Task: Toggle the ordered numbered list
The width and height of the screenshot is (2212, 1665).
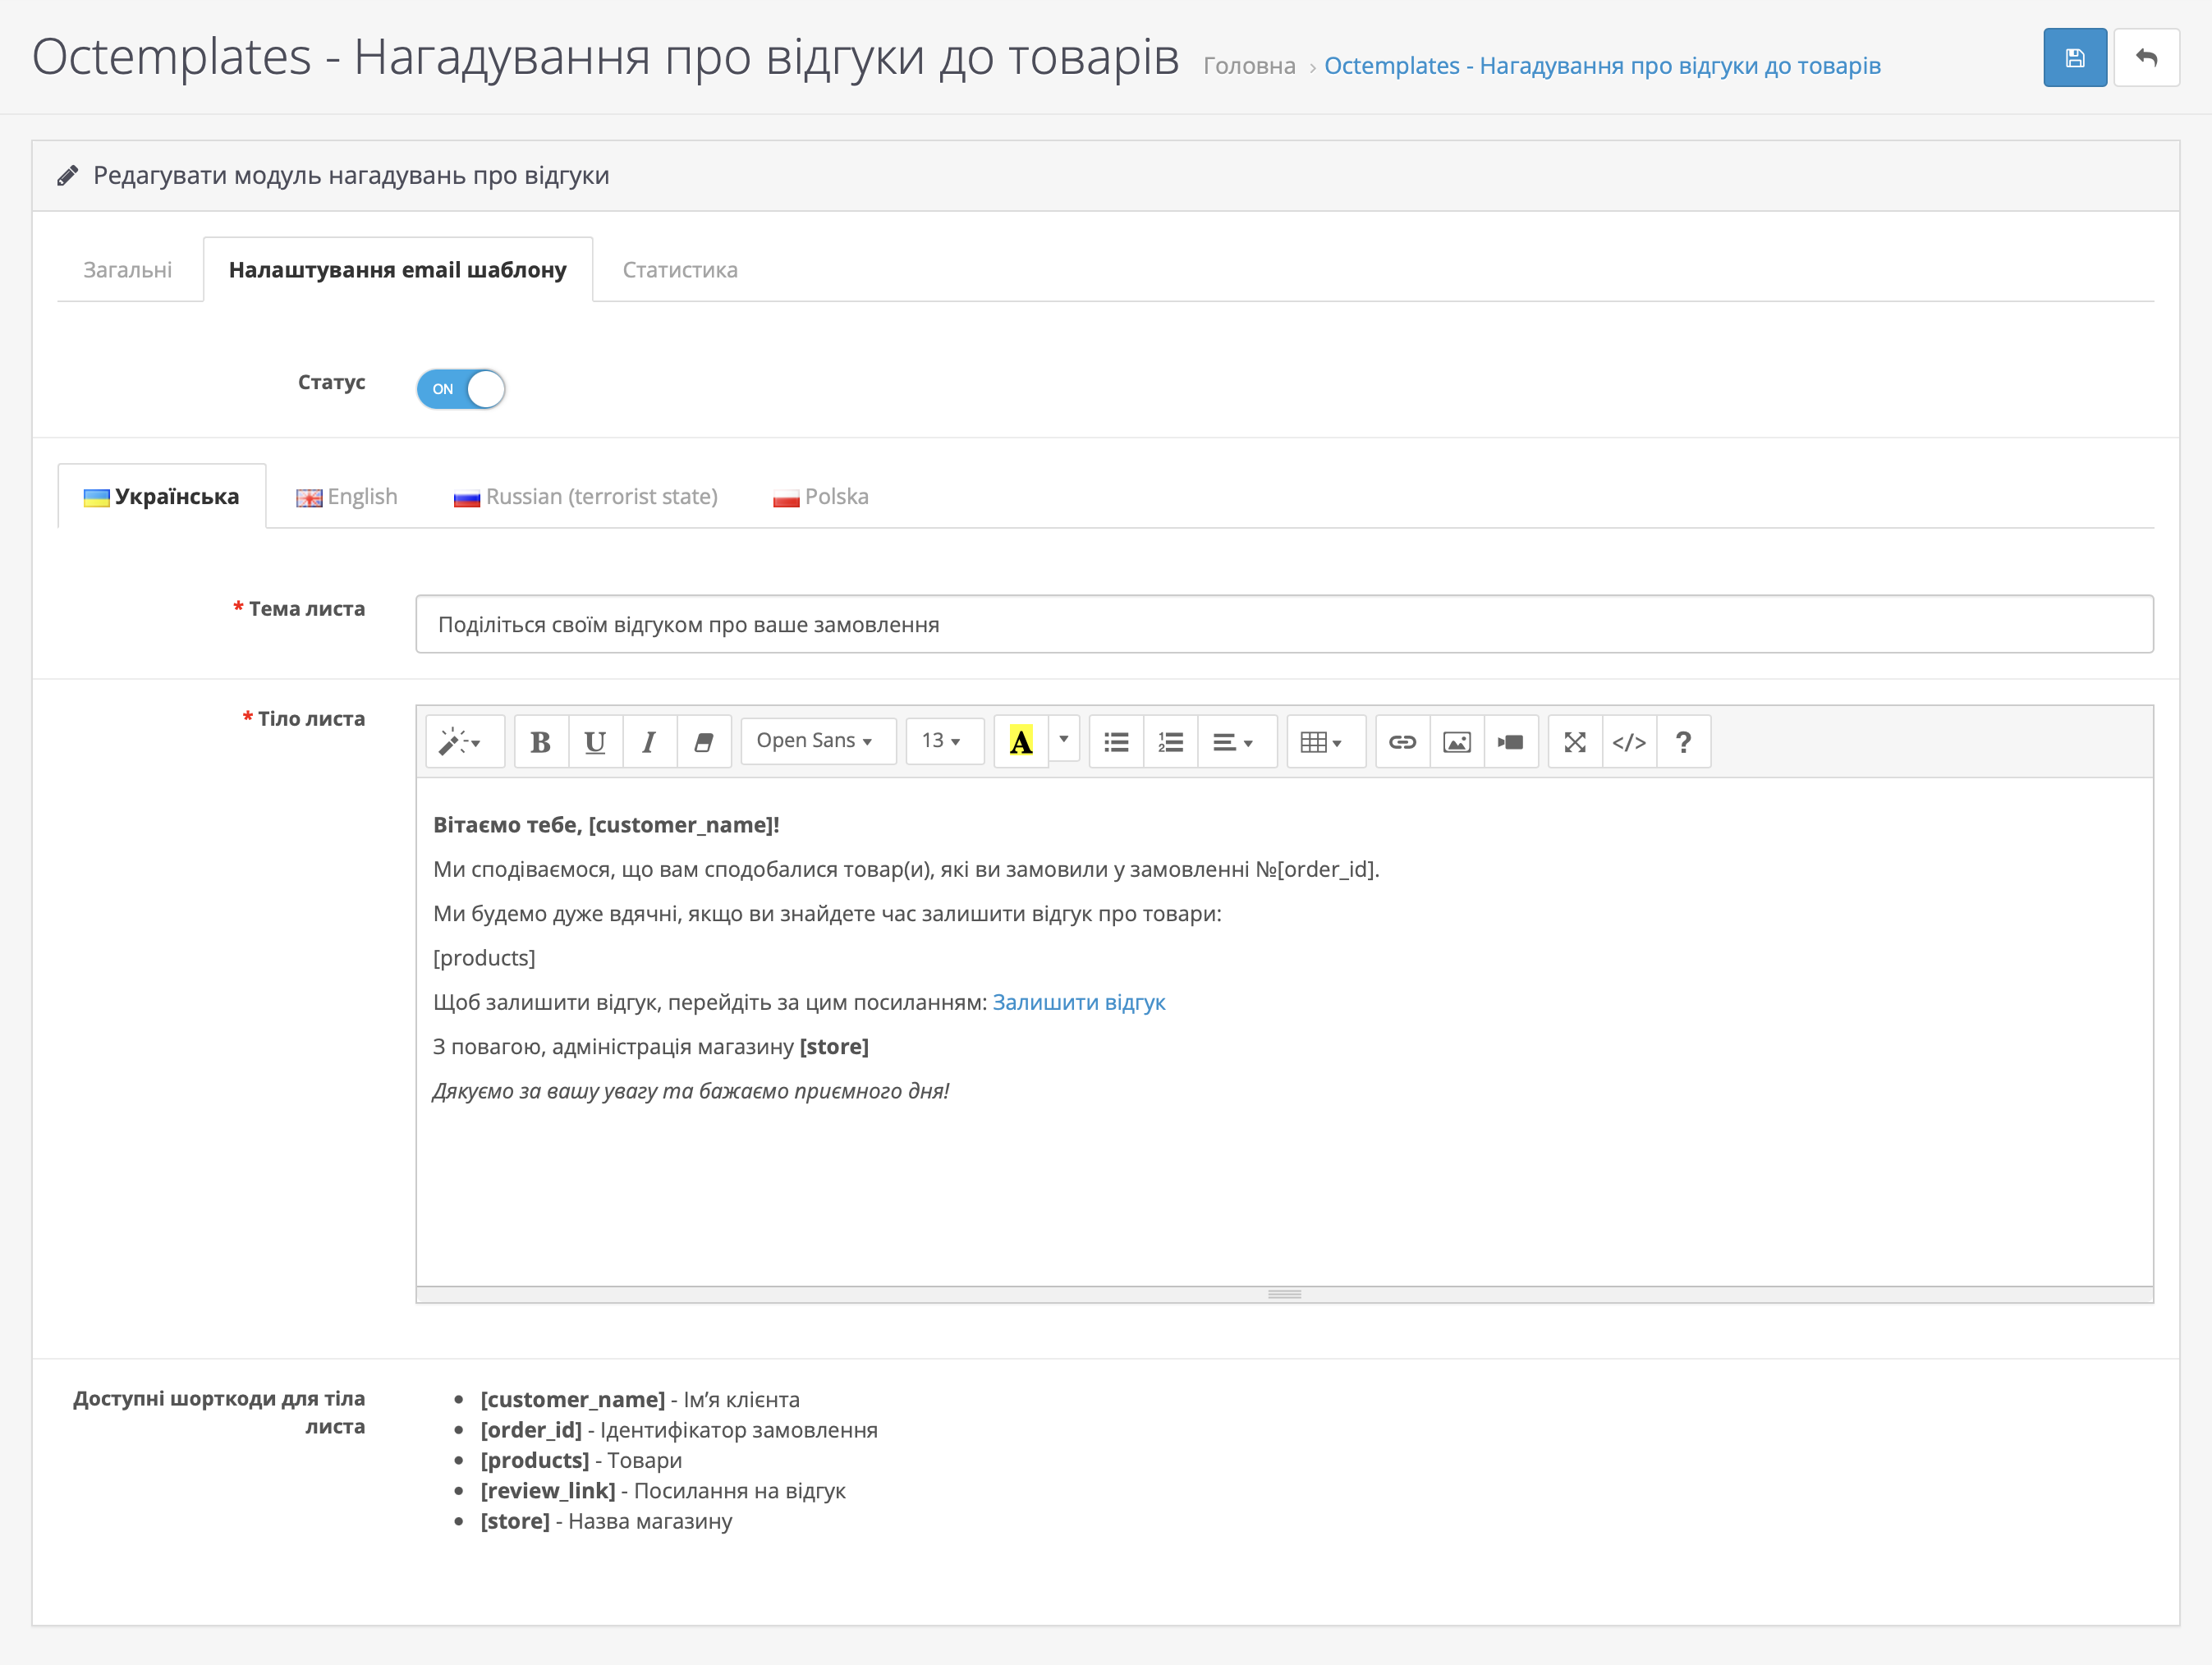Action: [x=1170, y=742]
